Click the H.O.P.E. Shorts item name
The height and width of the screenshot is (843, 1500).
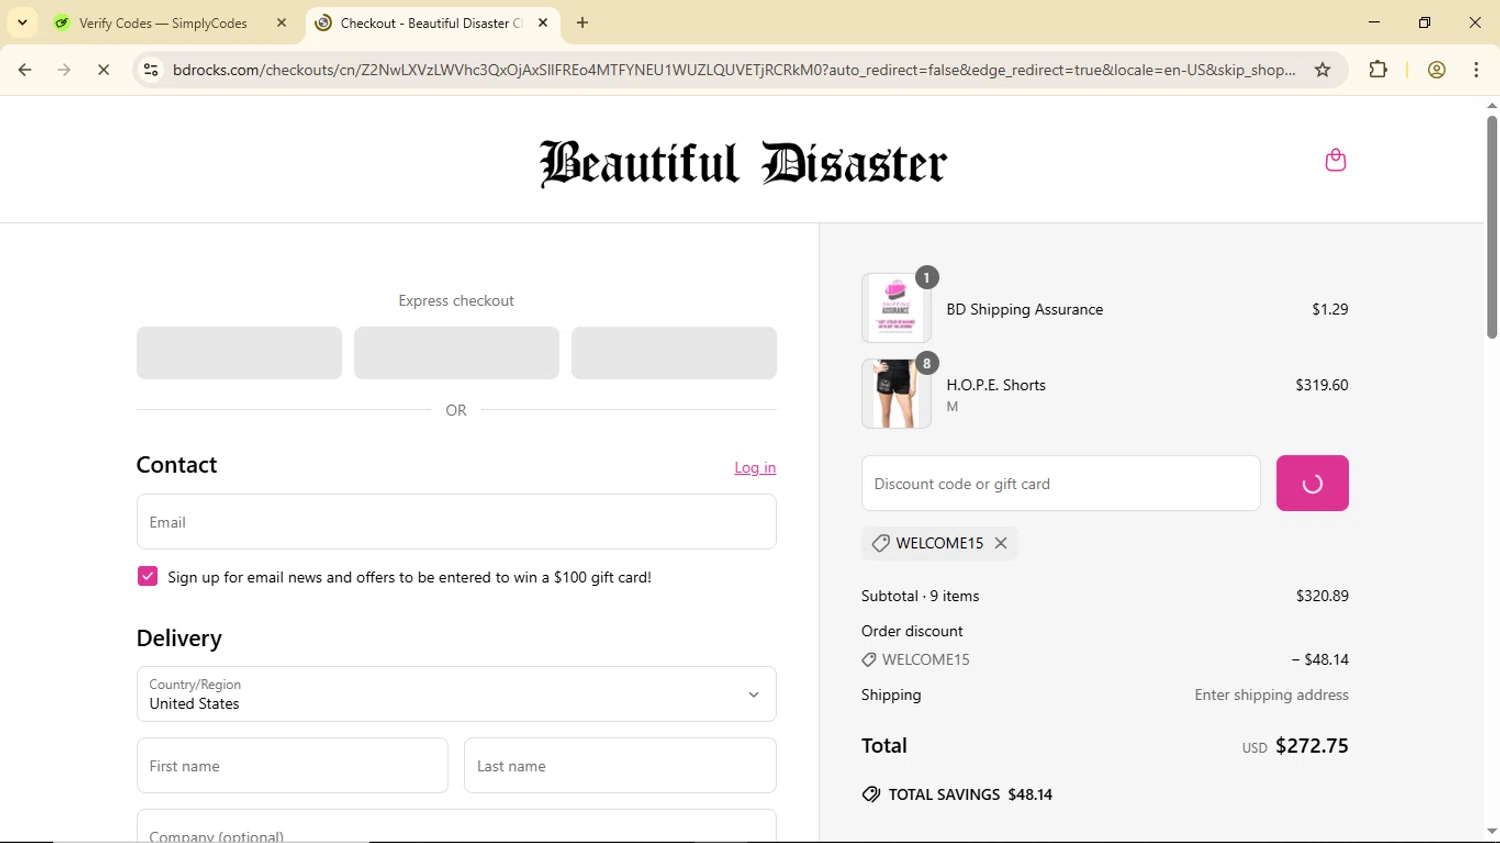coord(996,385)
